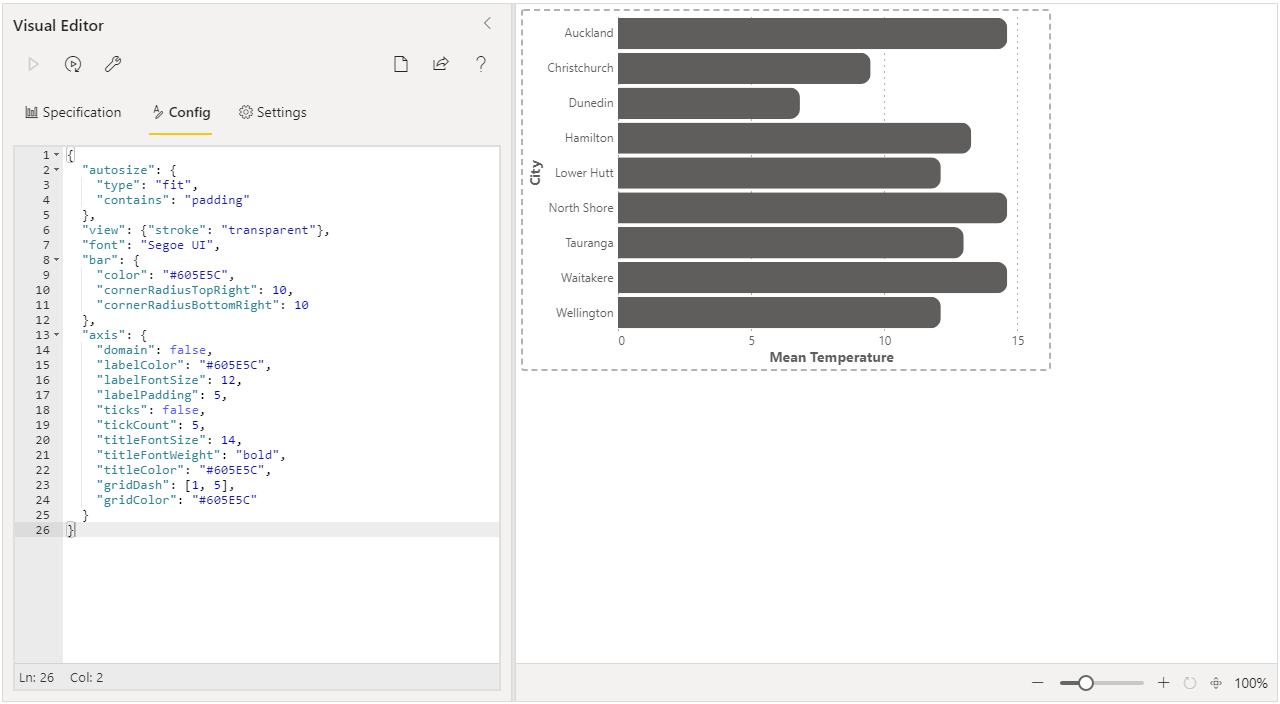This screenshot has height=704, width=1280.
Task: Toggle the auto-apply circular play icon
Action: tap(73, 64)
